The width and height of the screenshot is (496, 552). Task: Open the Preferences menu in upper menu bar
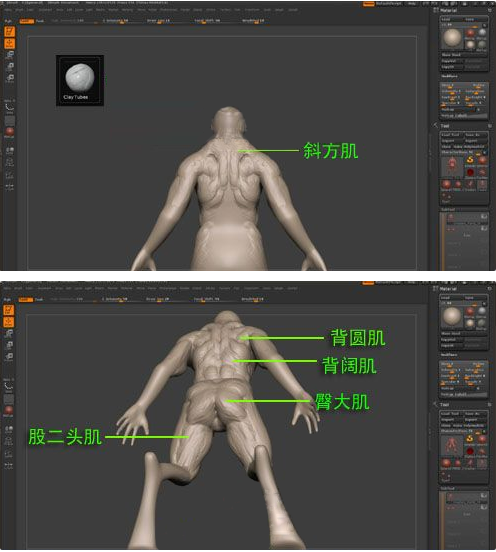click(x=169, y=10)
